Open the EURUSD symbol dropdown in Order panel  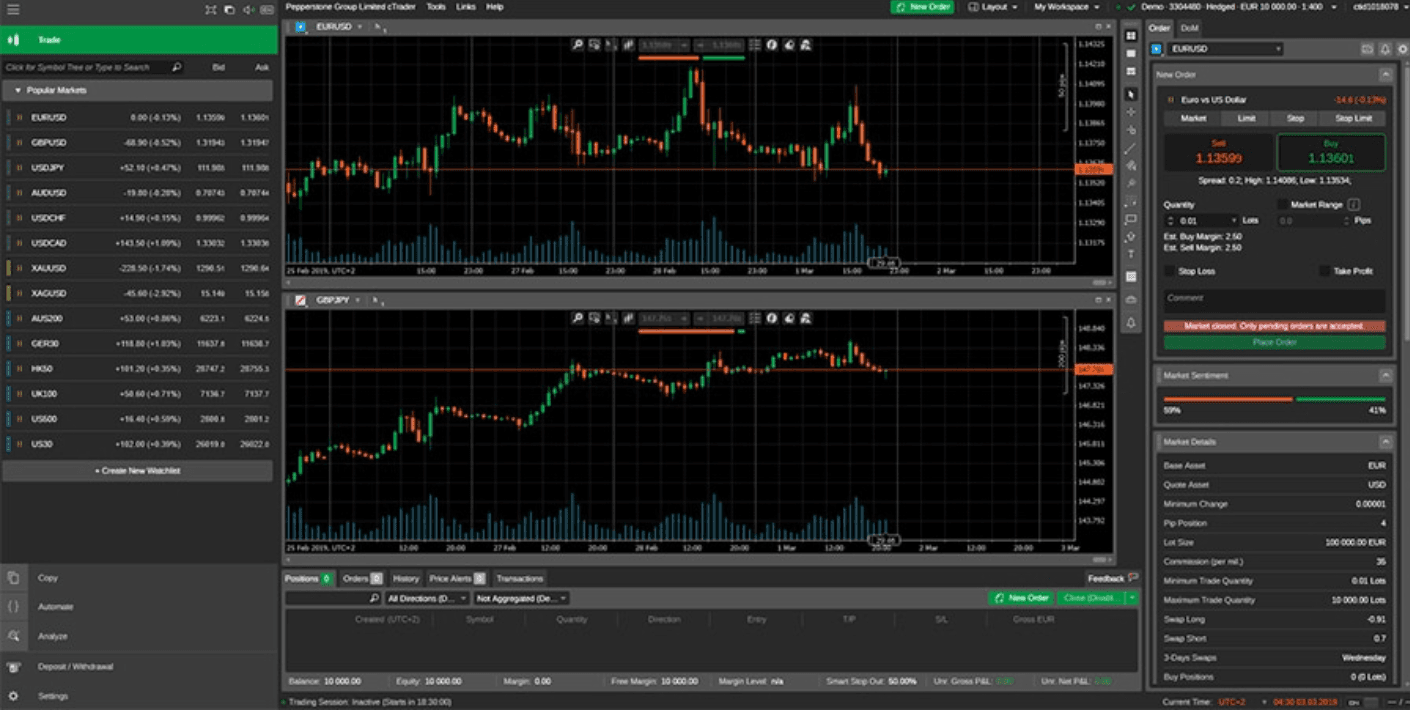point(1225,49)
